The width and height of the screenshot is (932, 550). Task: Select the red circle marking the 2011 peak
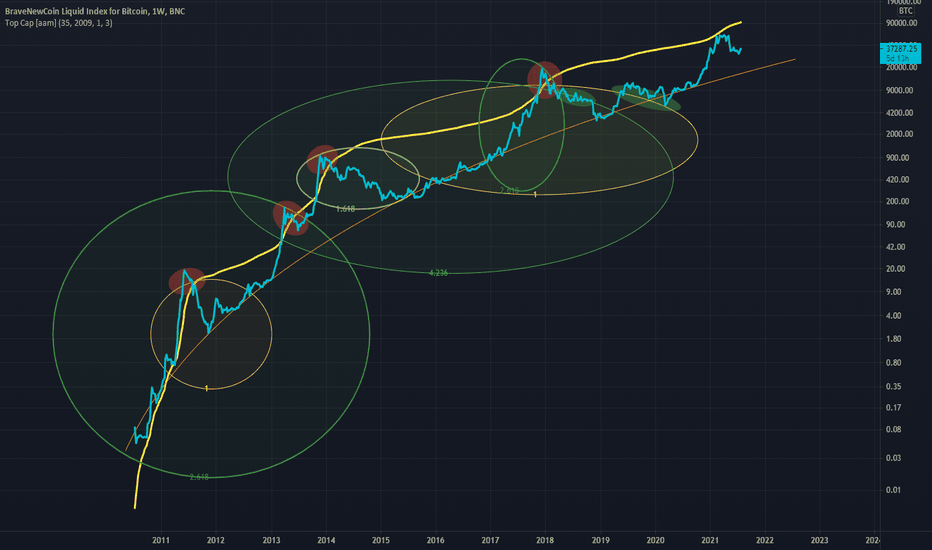click(x=187, y=281)
